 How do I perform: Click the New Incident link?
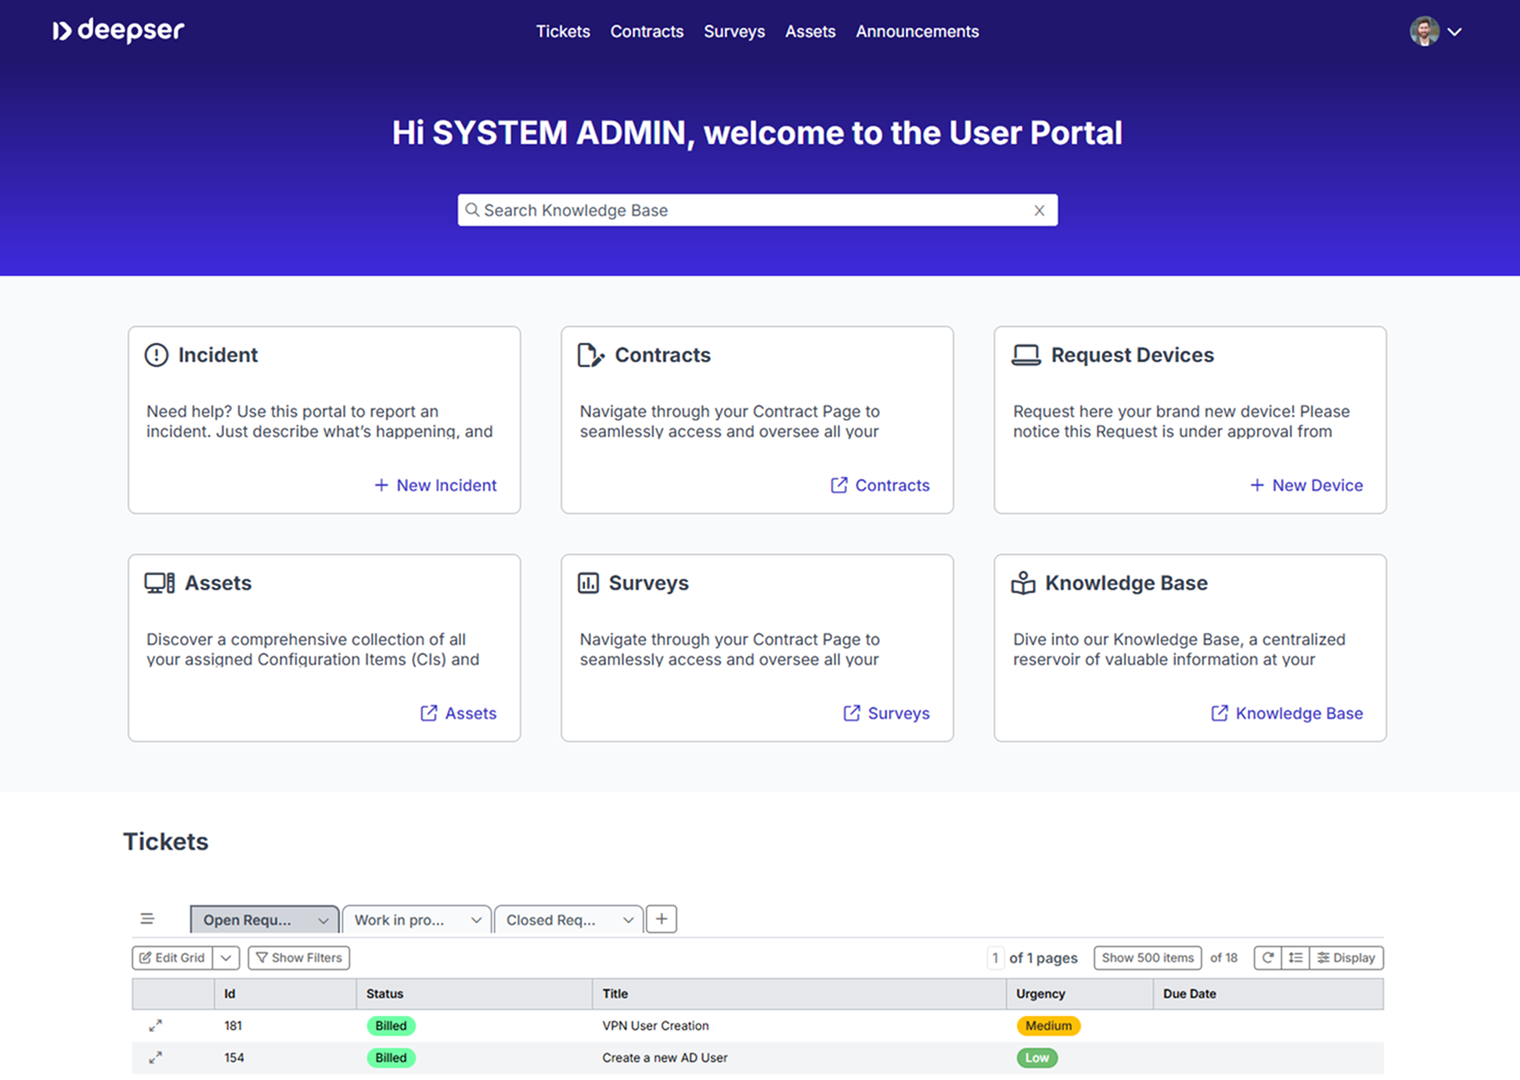point(435,485)
